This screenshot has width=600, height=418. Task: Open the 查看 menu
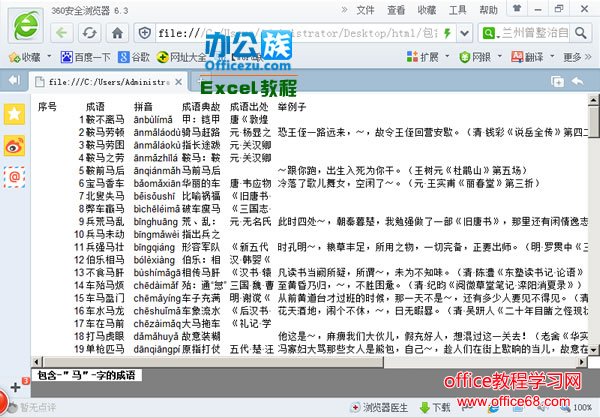click(x=396, y=10)
